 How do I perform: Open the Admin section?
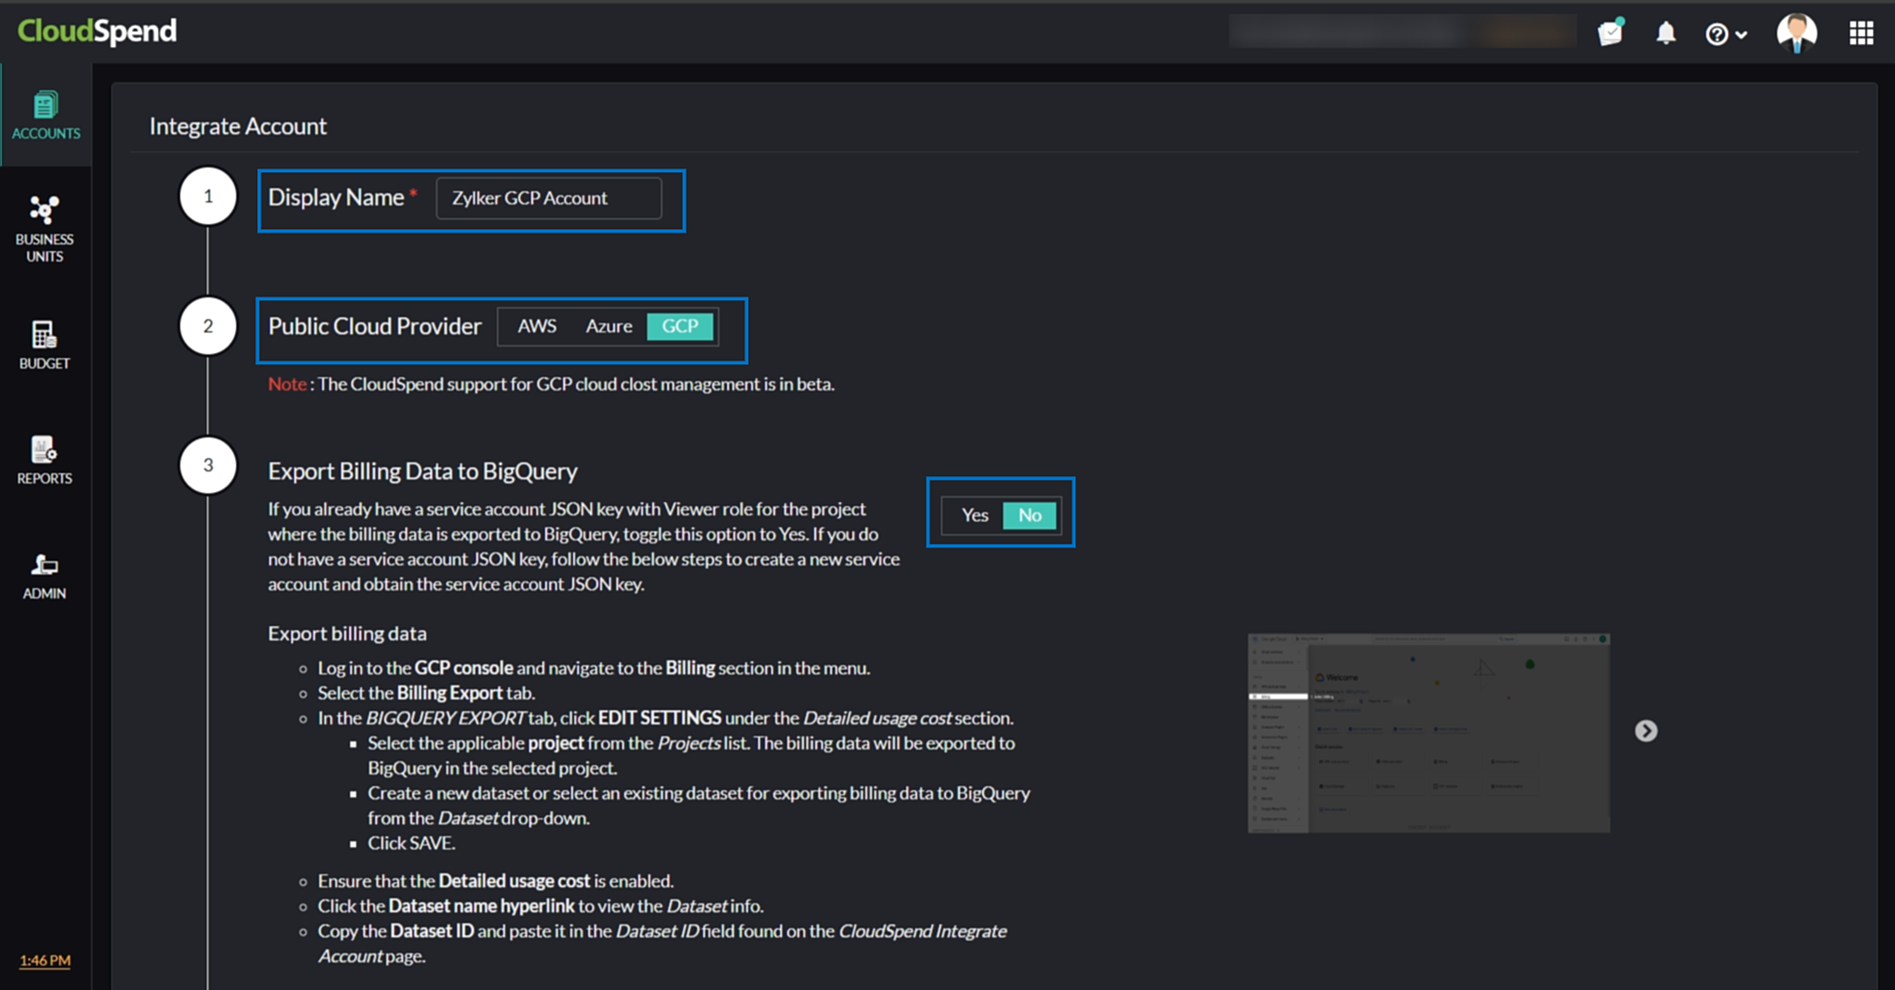[45, 576]
